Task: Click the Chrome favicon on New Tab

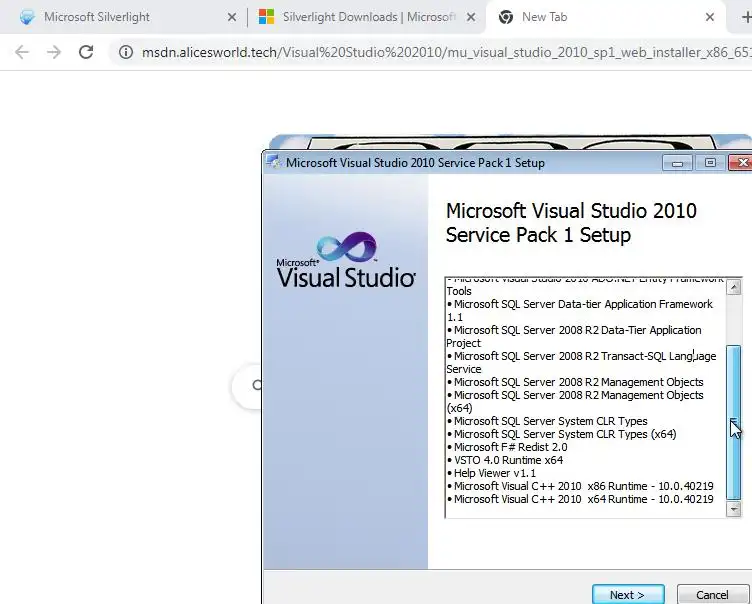Action: click(x=505, y=17)
